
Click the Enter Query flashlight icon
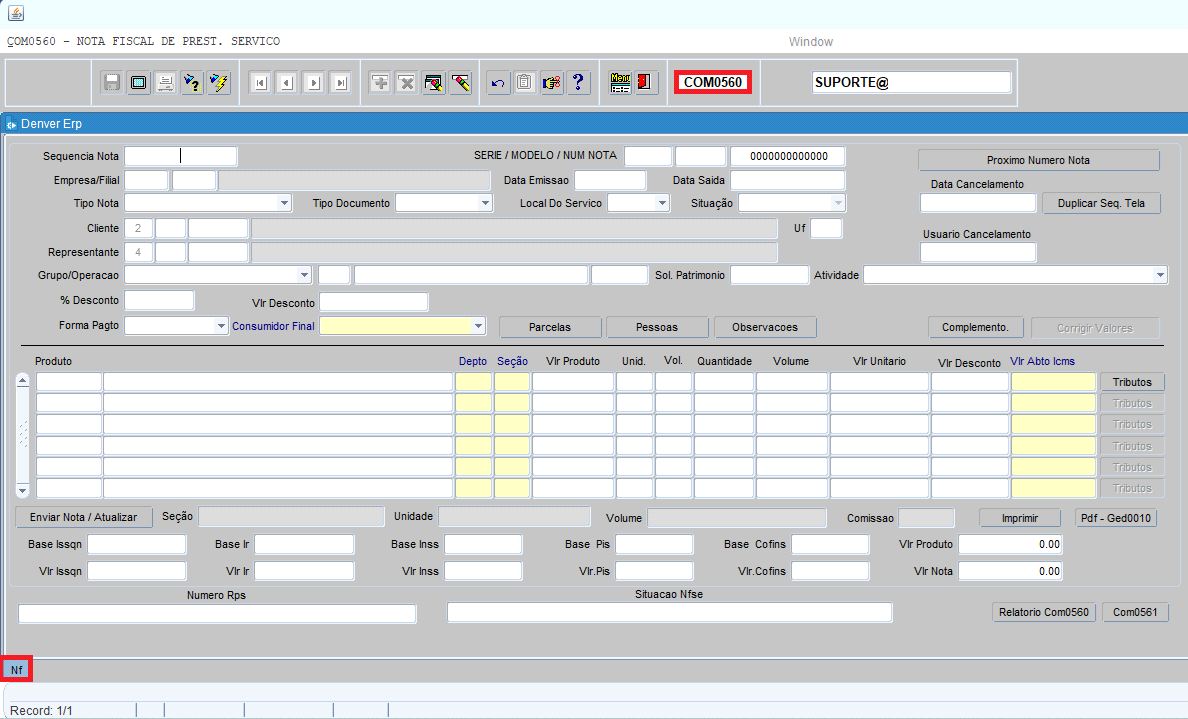click(192, 82)
